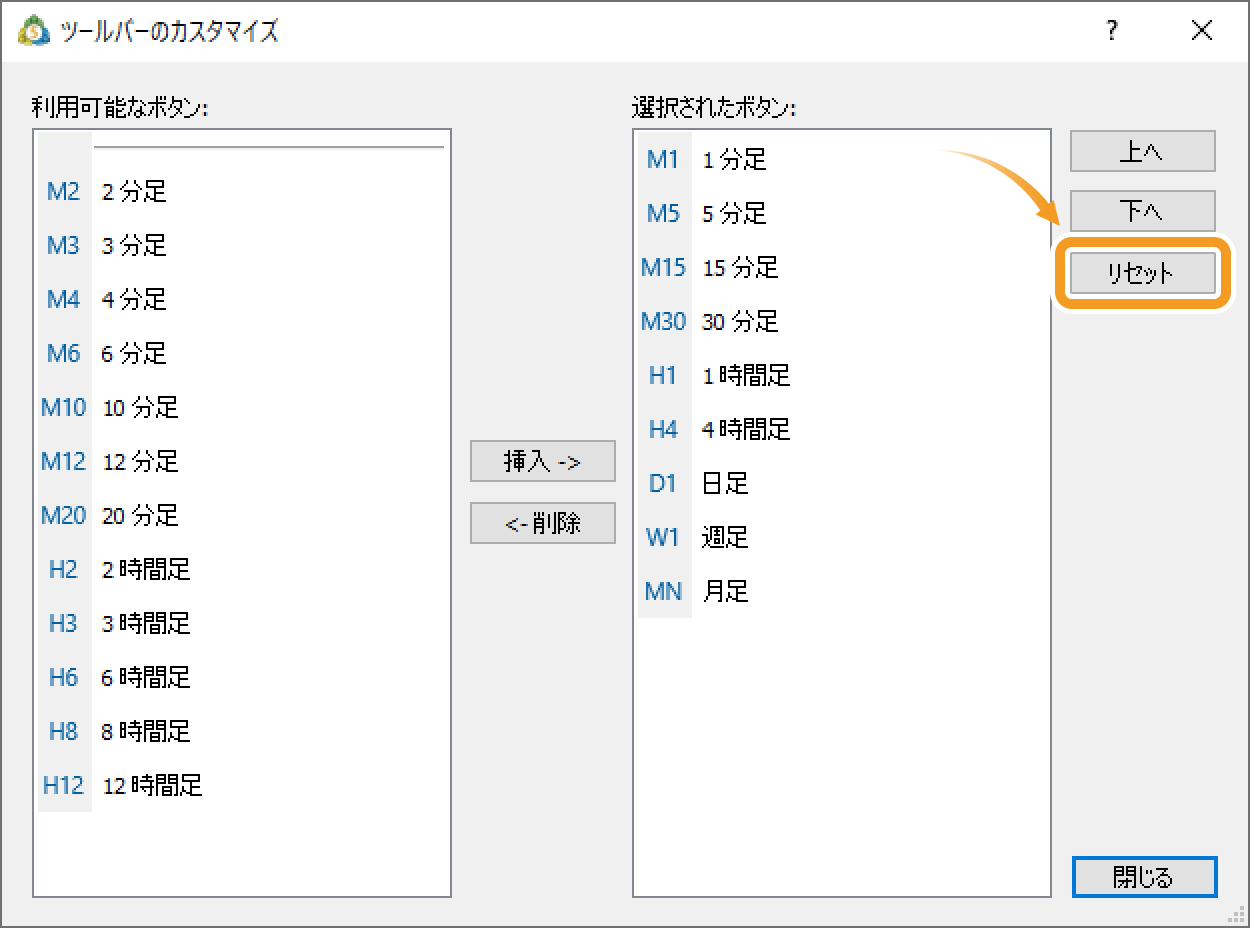Select the '8 時間足' text row
Viewport: 1250px width, 928px height.
146,732
